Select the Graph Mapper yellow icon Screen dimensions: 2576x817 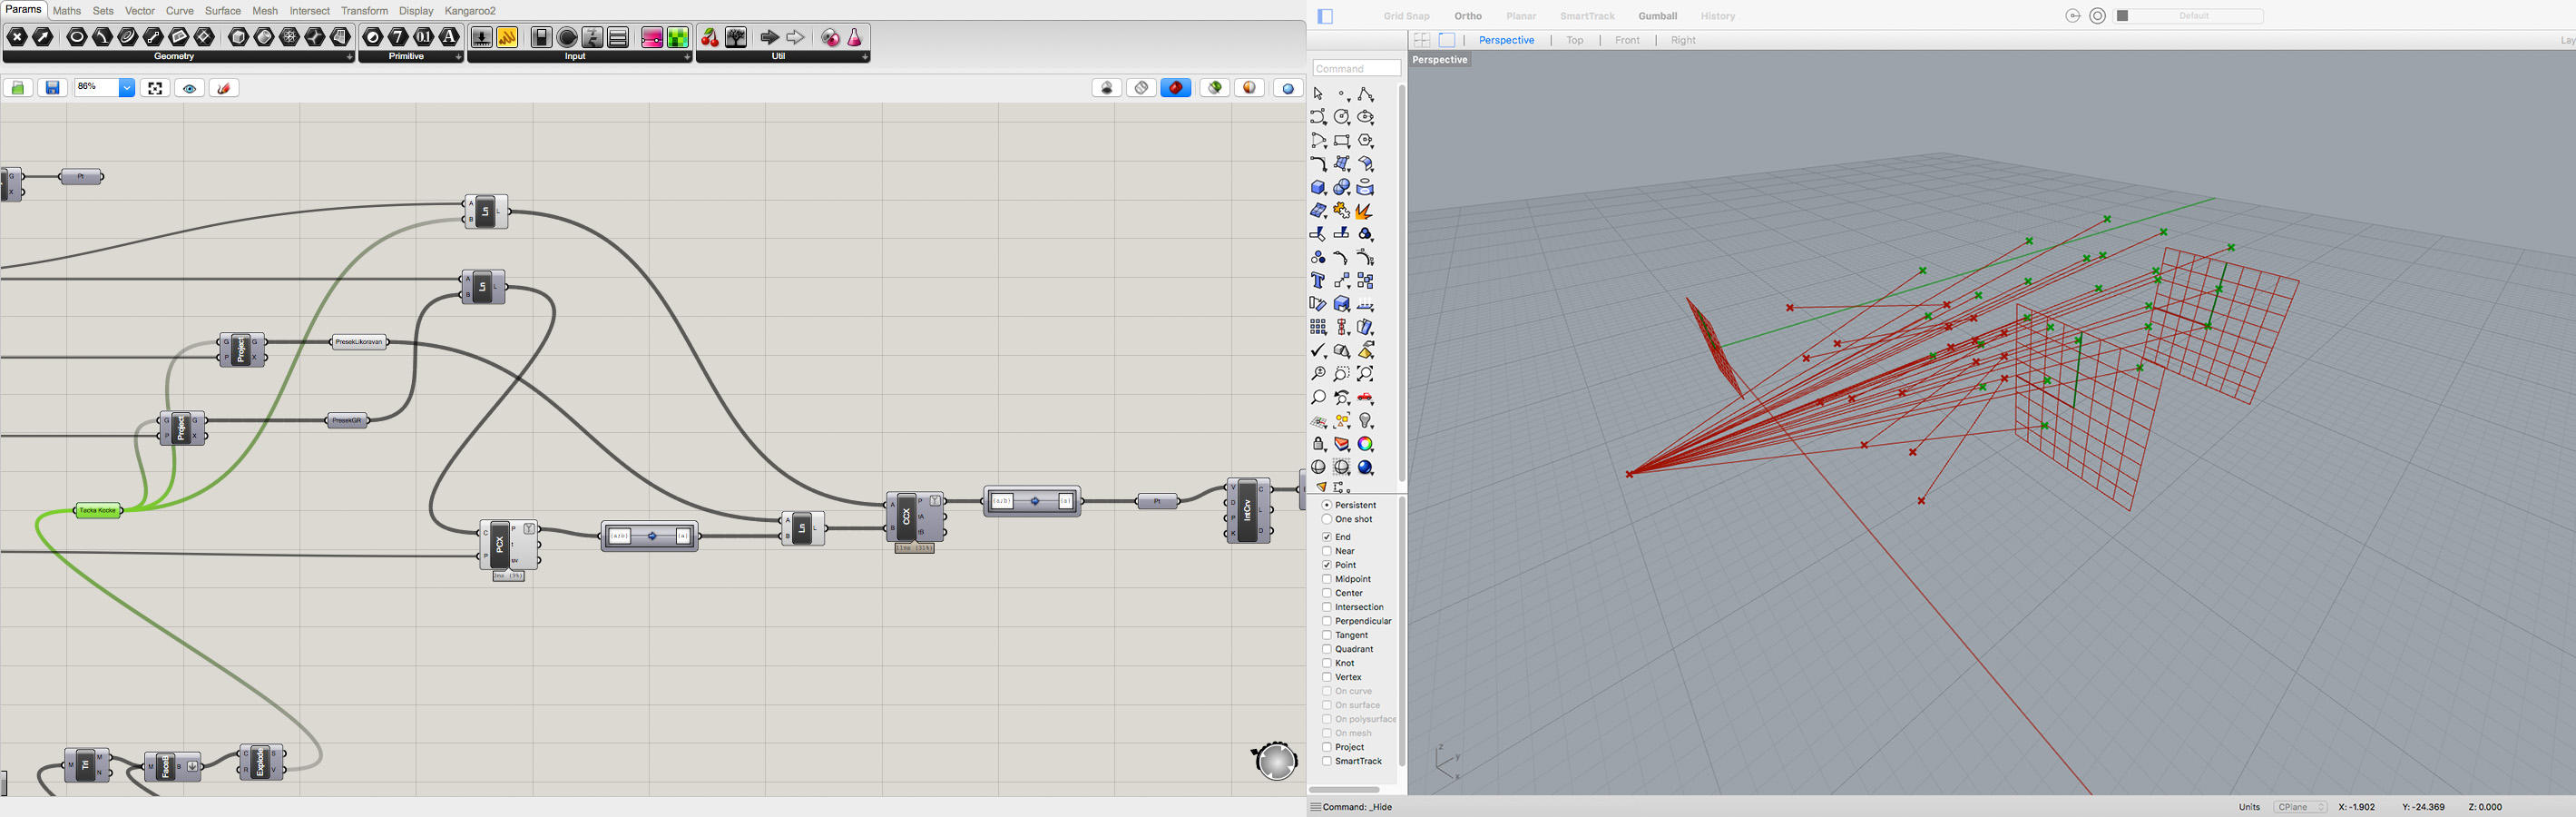[507, 37]
